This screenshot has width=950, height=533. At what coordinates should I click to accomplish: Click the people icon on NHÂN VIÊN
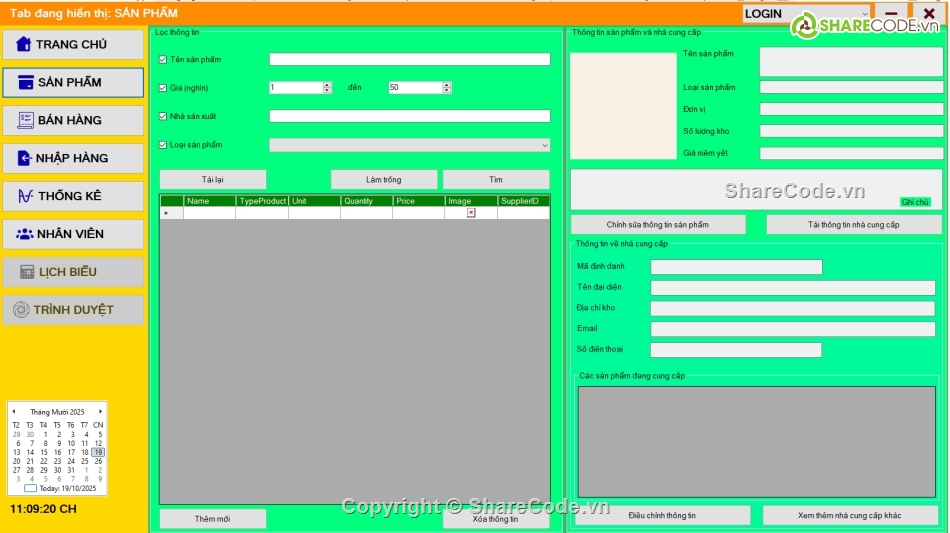[x=25, y=234]
